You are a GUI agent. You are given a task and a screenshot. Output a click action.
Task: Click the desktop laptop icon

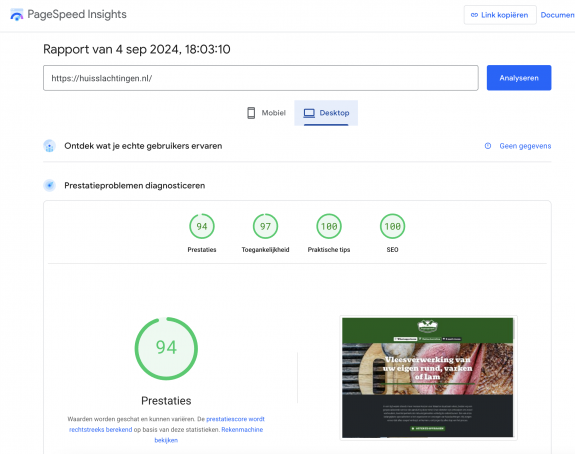click(x=309, y=113)
